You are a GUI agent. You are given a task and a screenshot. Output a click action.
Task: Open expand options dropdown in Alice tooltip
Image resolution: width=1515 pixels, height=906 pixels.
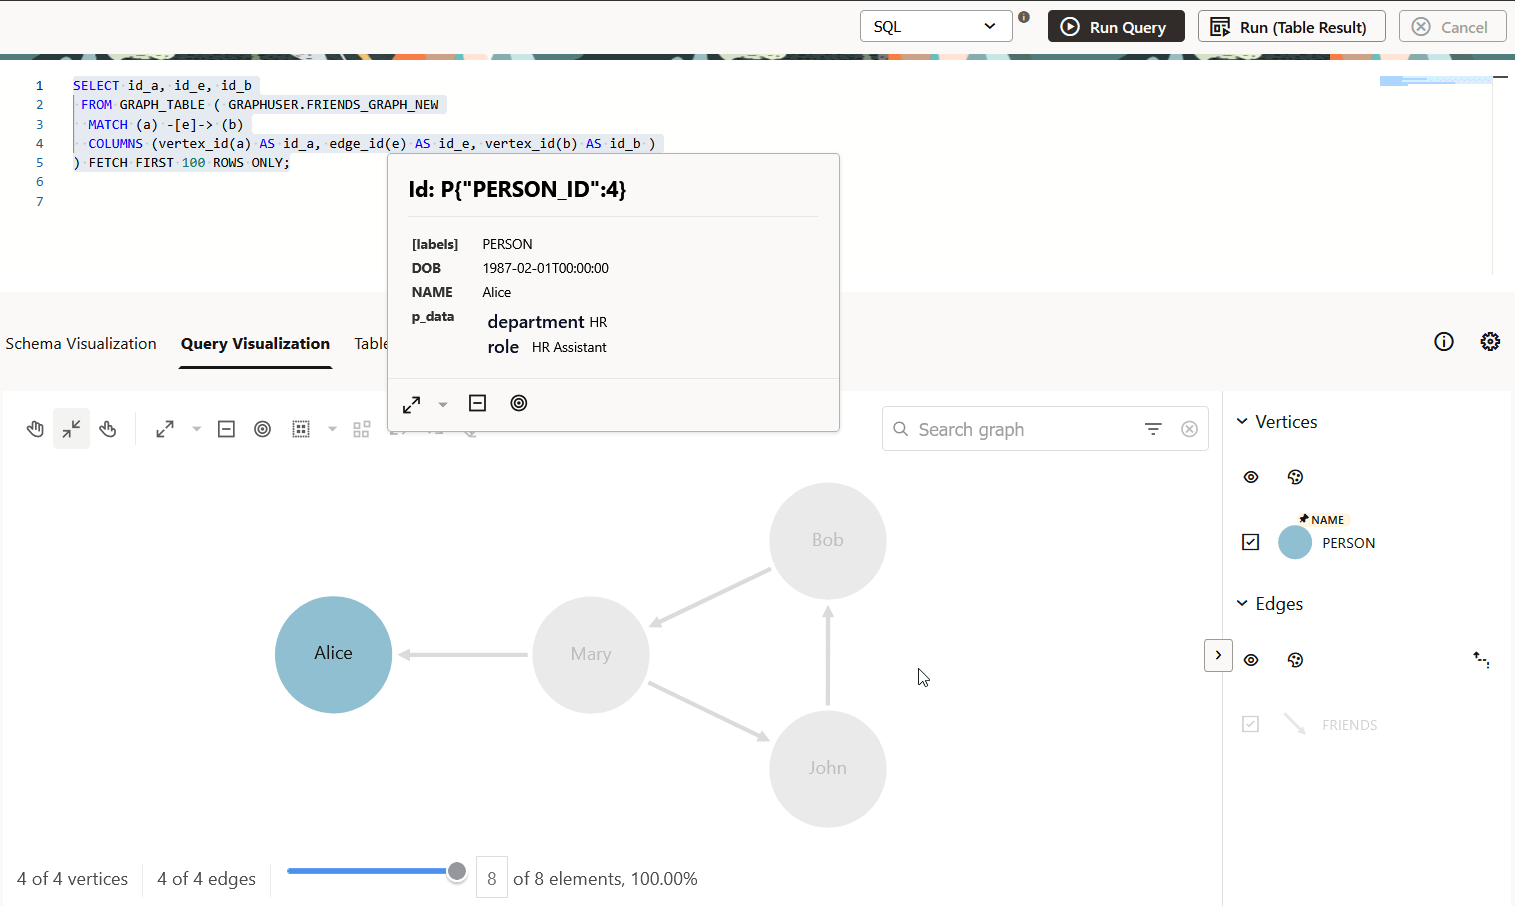click(x=443, y=404)
